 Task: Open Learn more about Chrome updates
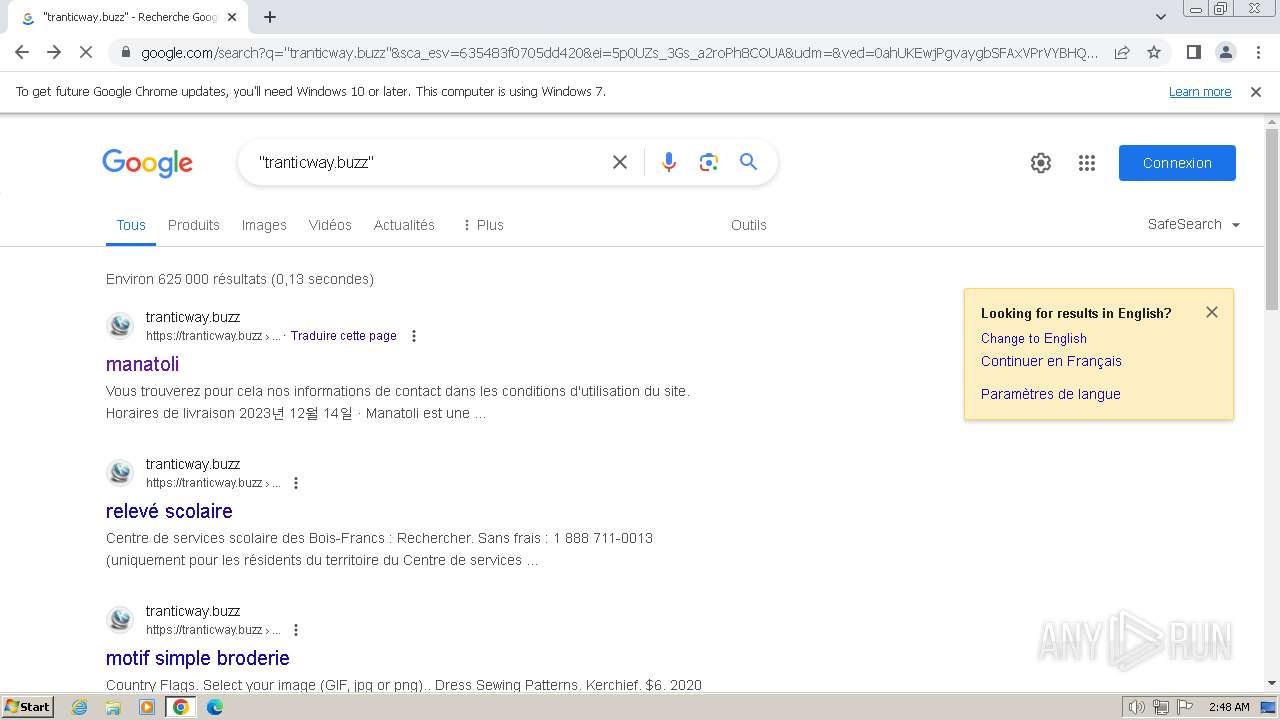[1200, 92]
